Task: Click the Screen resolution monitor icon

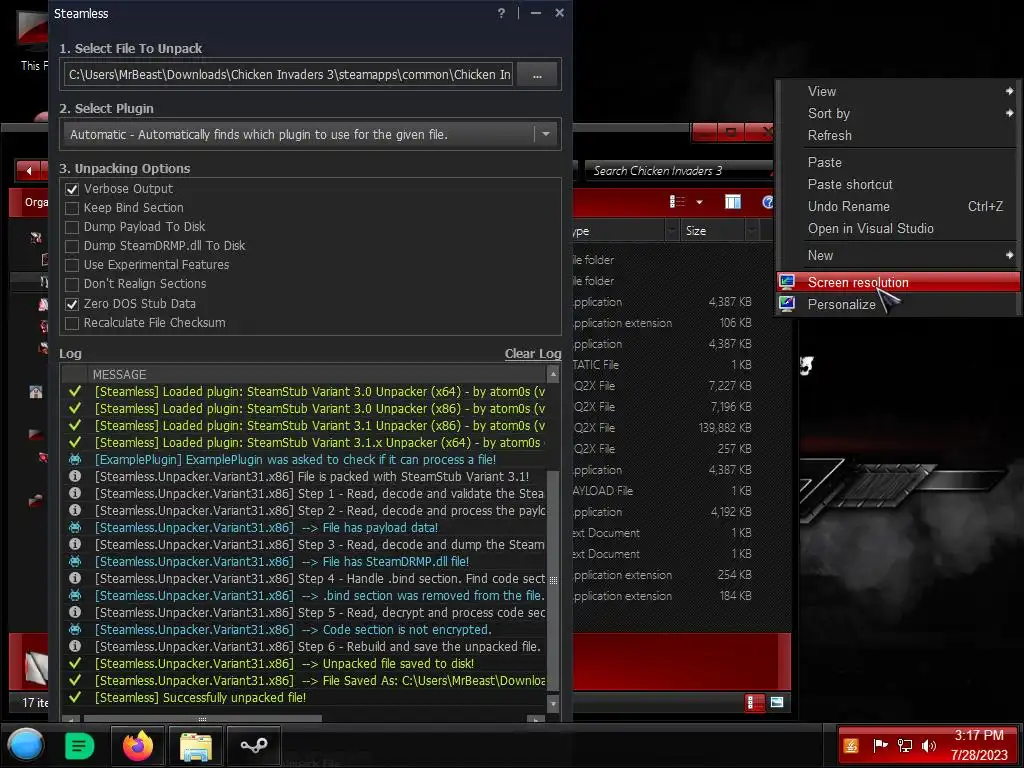Action: [x=787, y=282]
